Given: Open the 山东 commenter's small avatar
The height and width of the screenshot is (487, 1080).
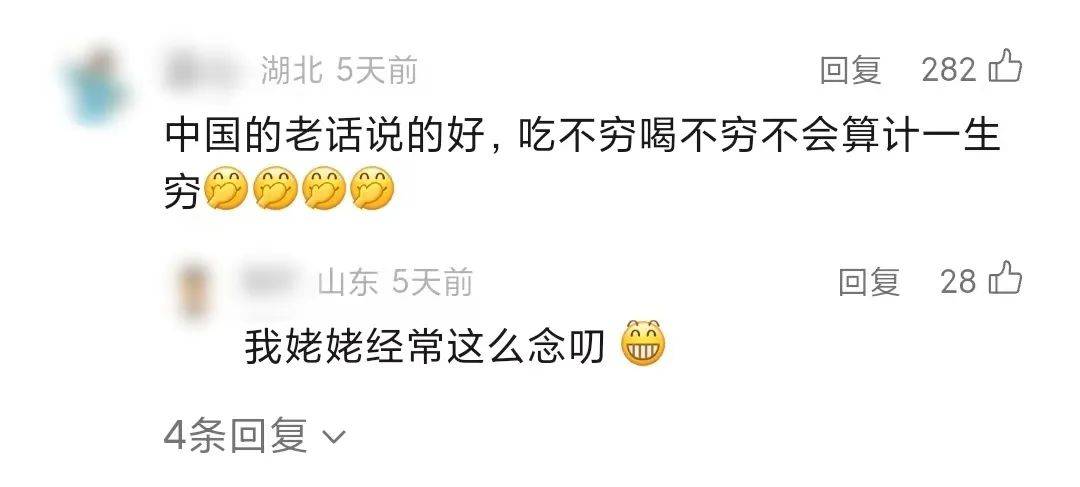Looking at the screenshot, I should tap(196, 288).
